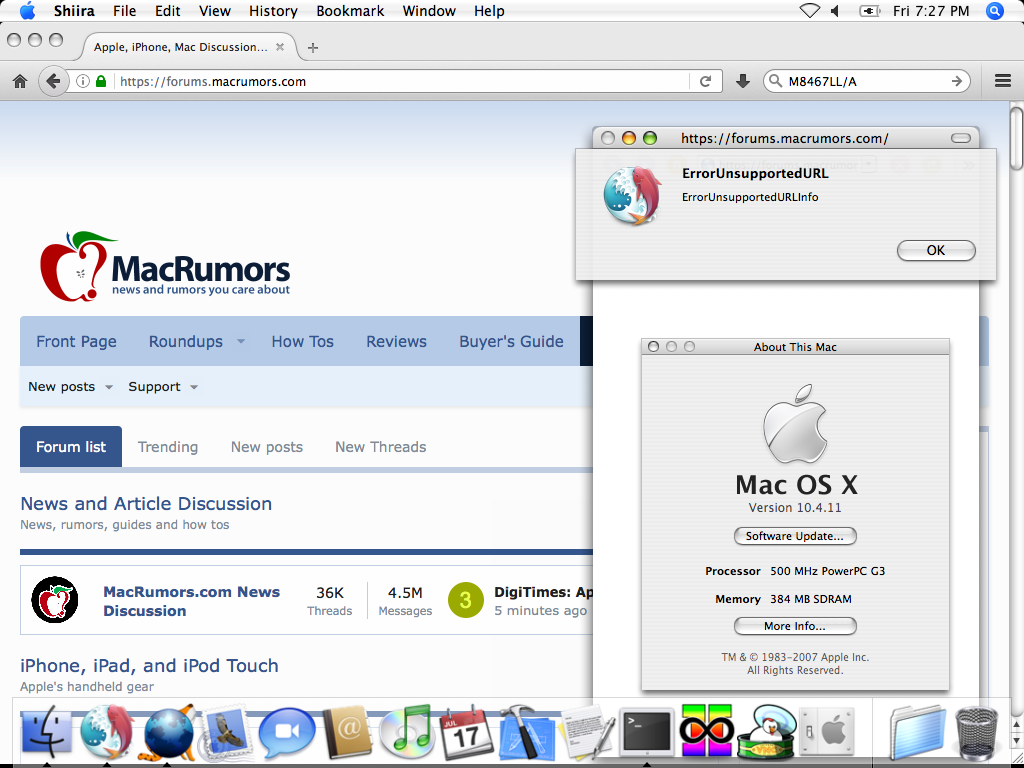Open MacRumors.com News Discussion forum
Screen dimensions: 1024x768
click(191, 601)
